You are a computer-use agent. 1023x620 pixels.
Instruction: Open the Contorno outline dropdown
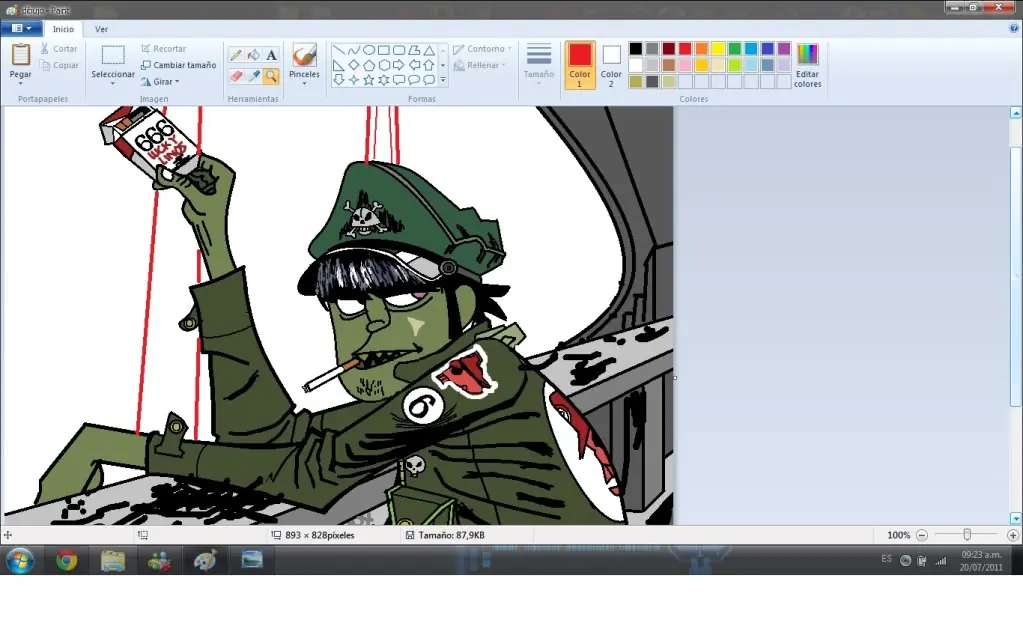pos(483,49)
